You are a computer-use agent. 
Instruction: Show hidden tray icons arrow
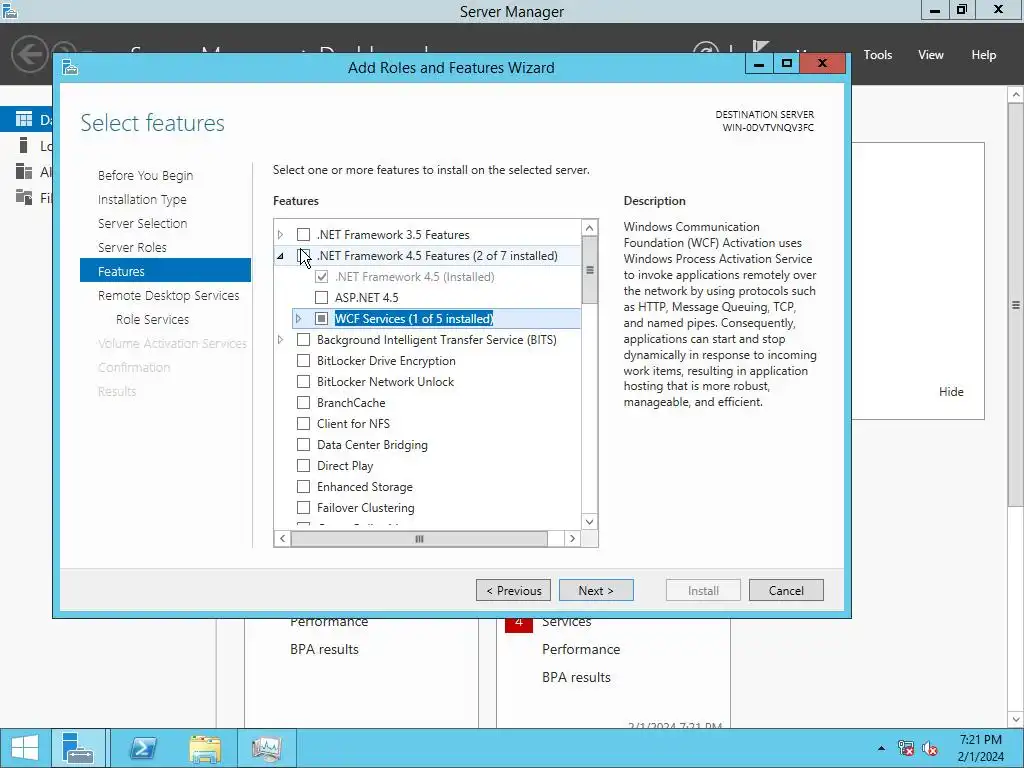882,748
